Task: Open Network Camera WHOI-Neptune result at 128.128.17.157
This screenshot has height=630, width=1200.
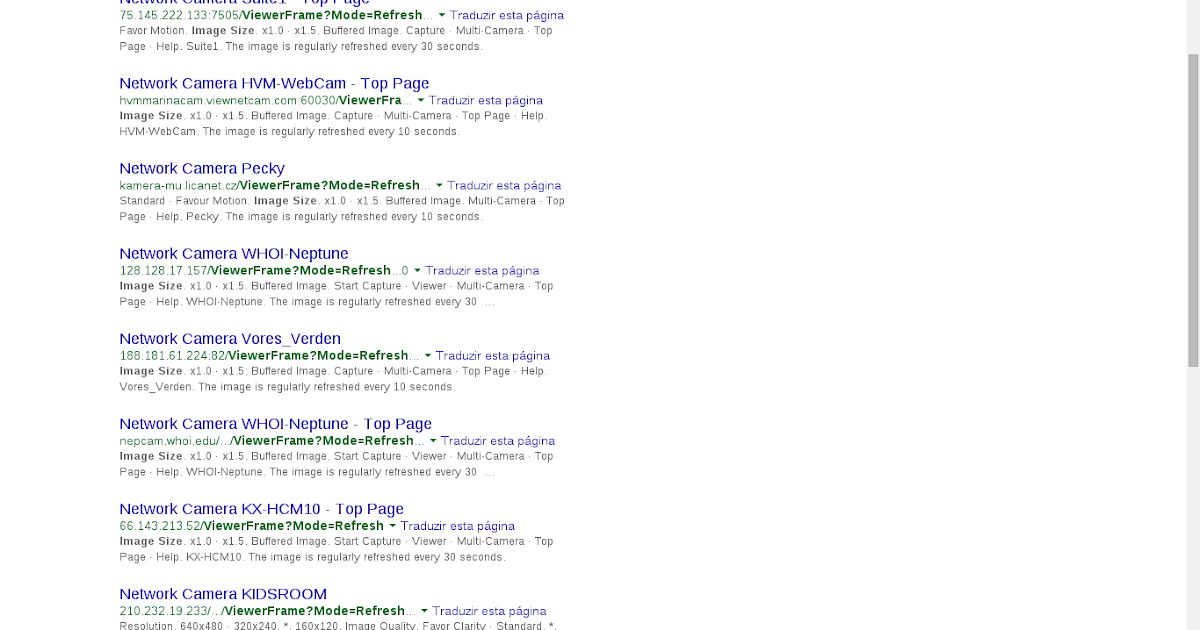Action: 234,254
